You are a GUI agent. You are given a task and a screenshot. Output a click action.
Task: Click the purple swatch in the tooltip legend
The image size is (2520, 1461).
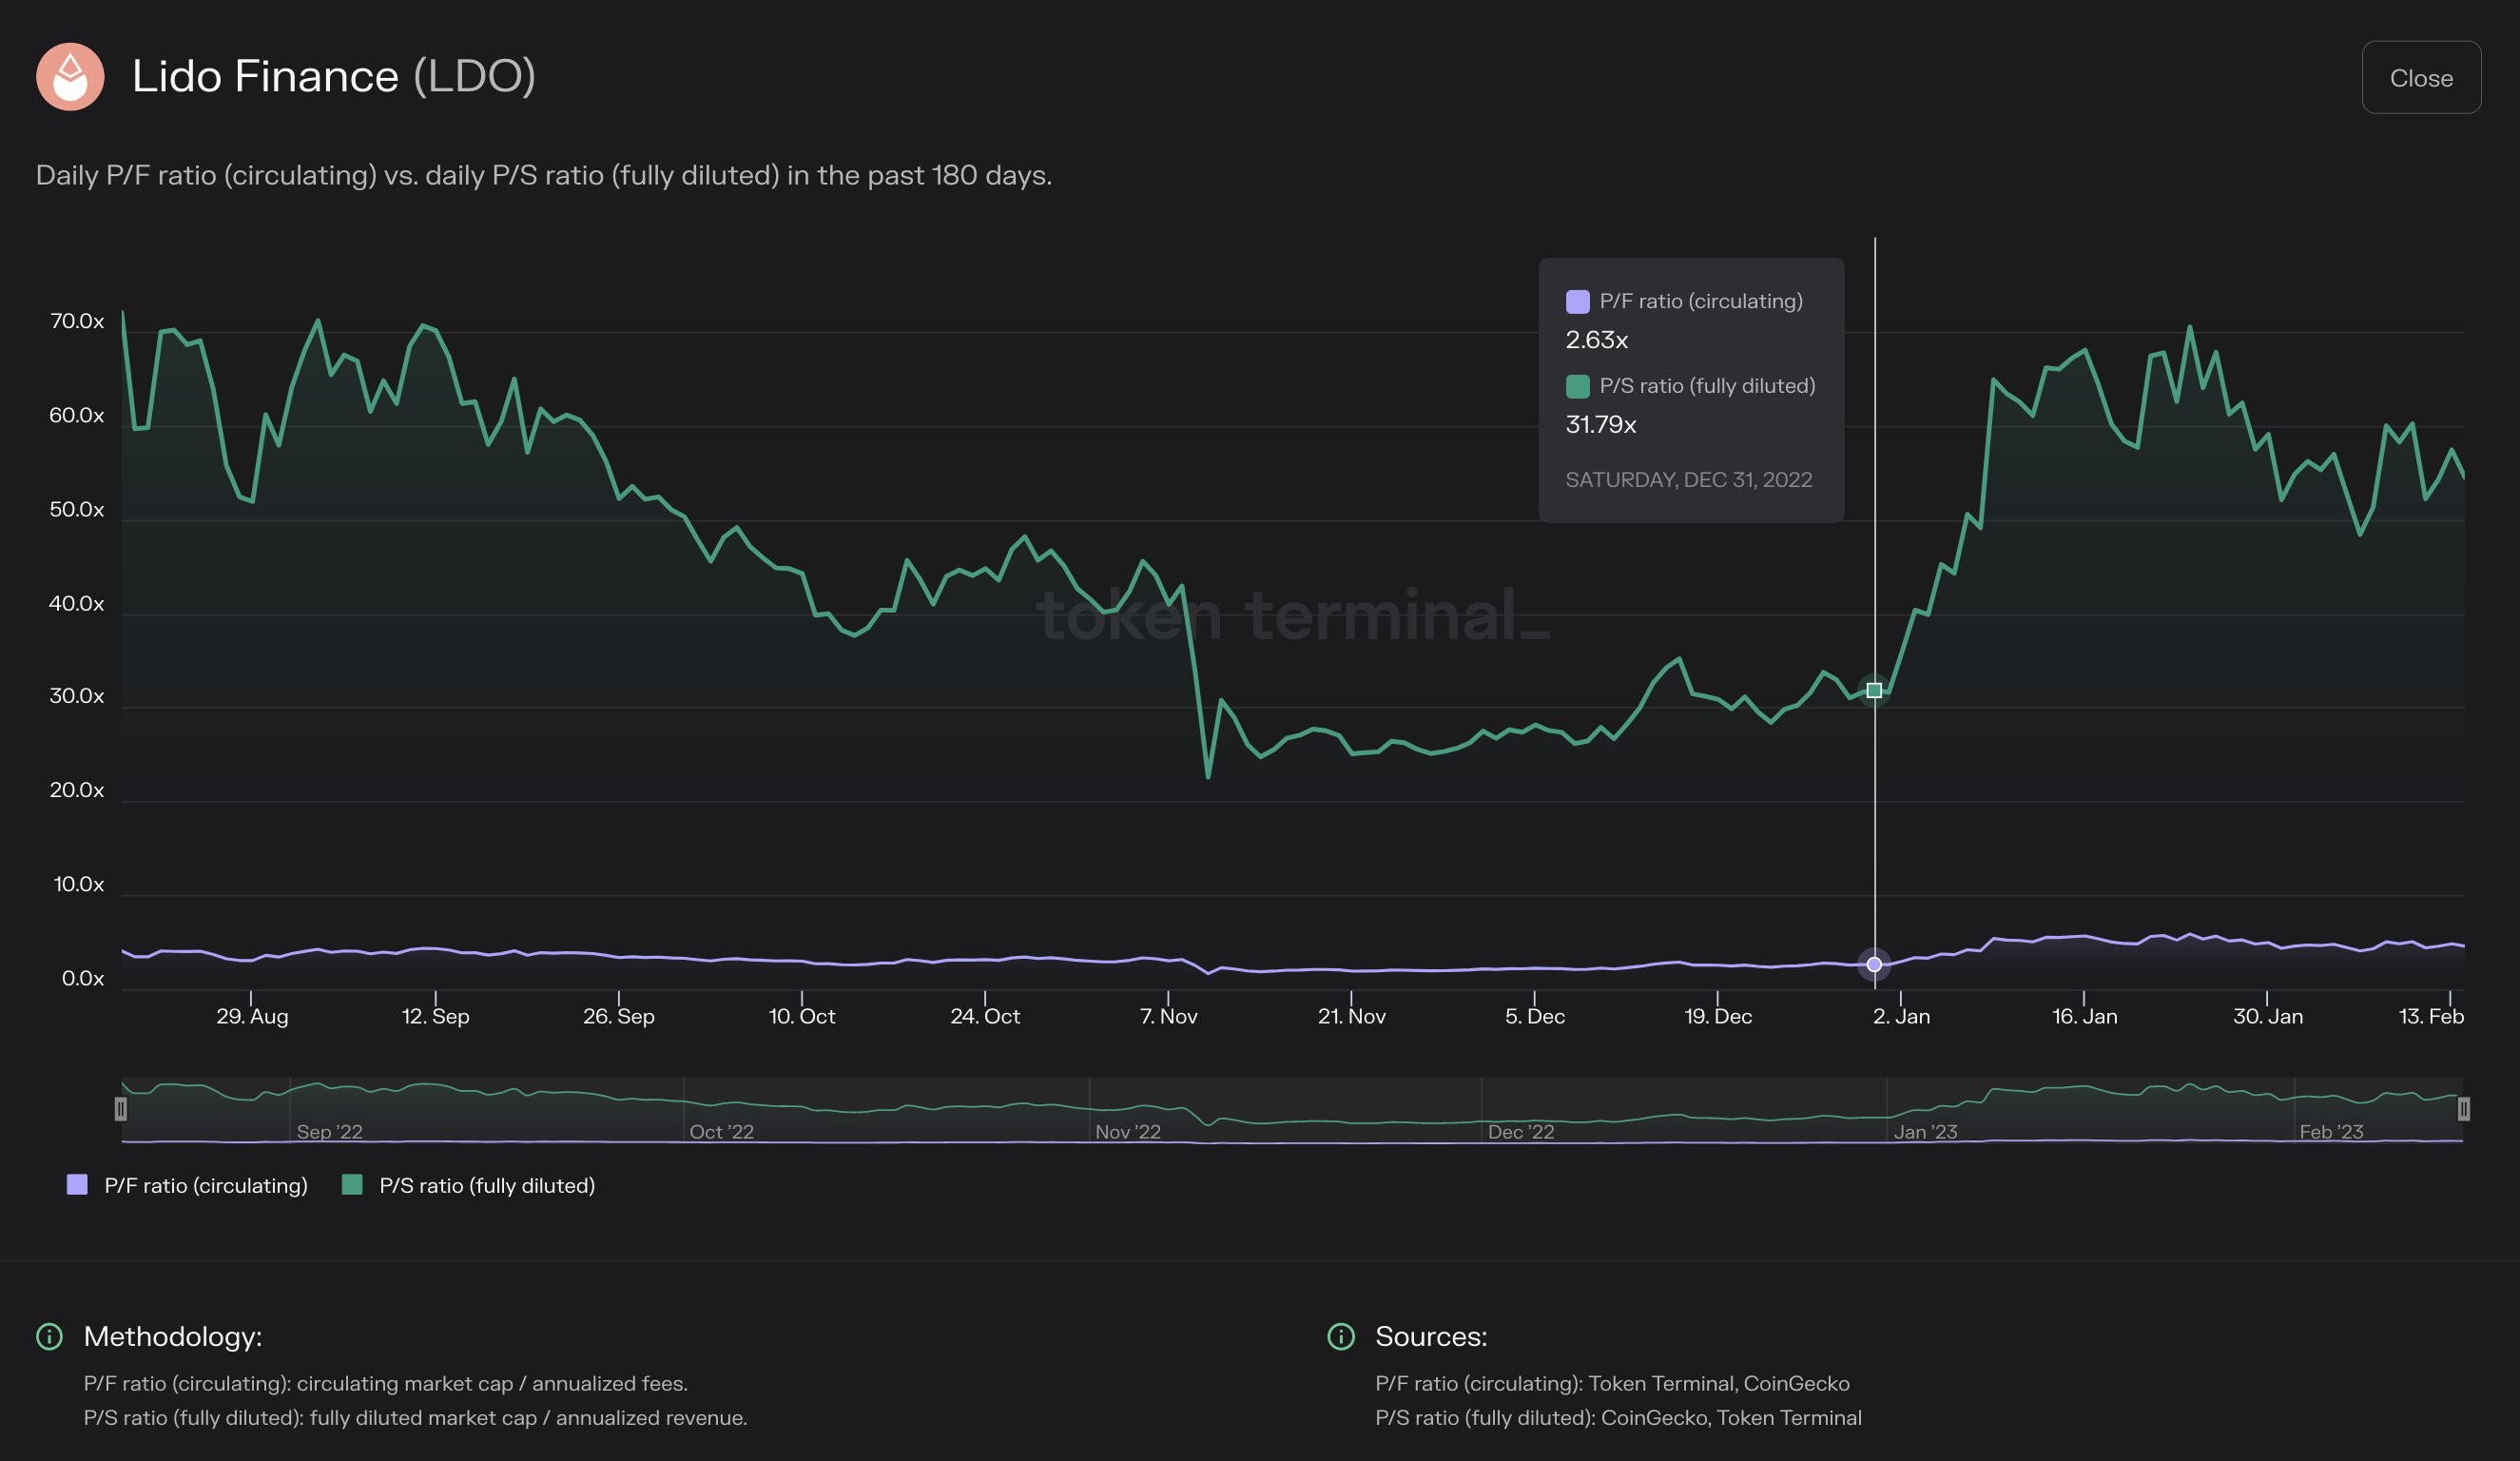[x=1576, y=300]
